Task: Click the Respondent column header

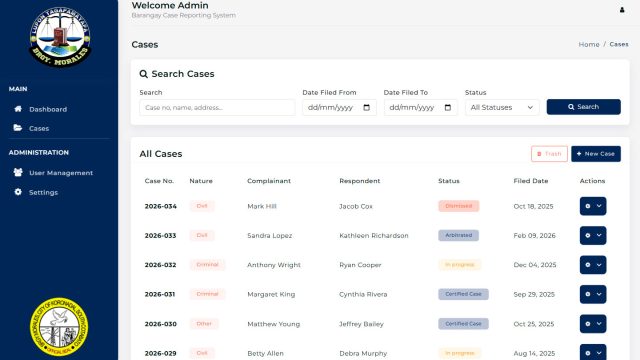Action: tap(360, 181)
